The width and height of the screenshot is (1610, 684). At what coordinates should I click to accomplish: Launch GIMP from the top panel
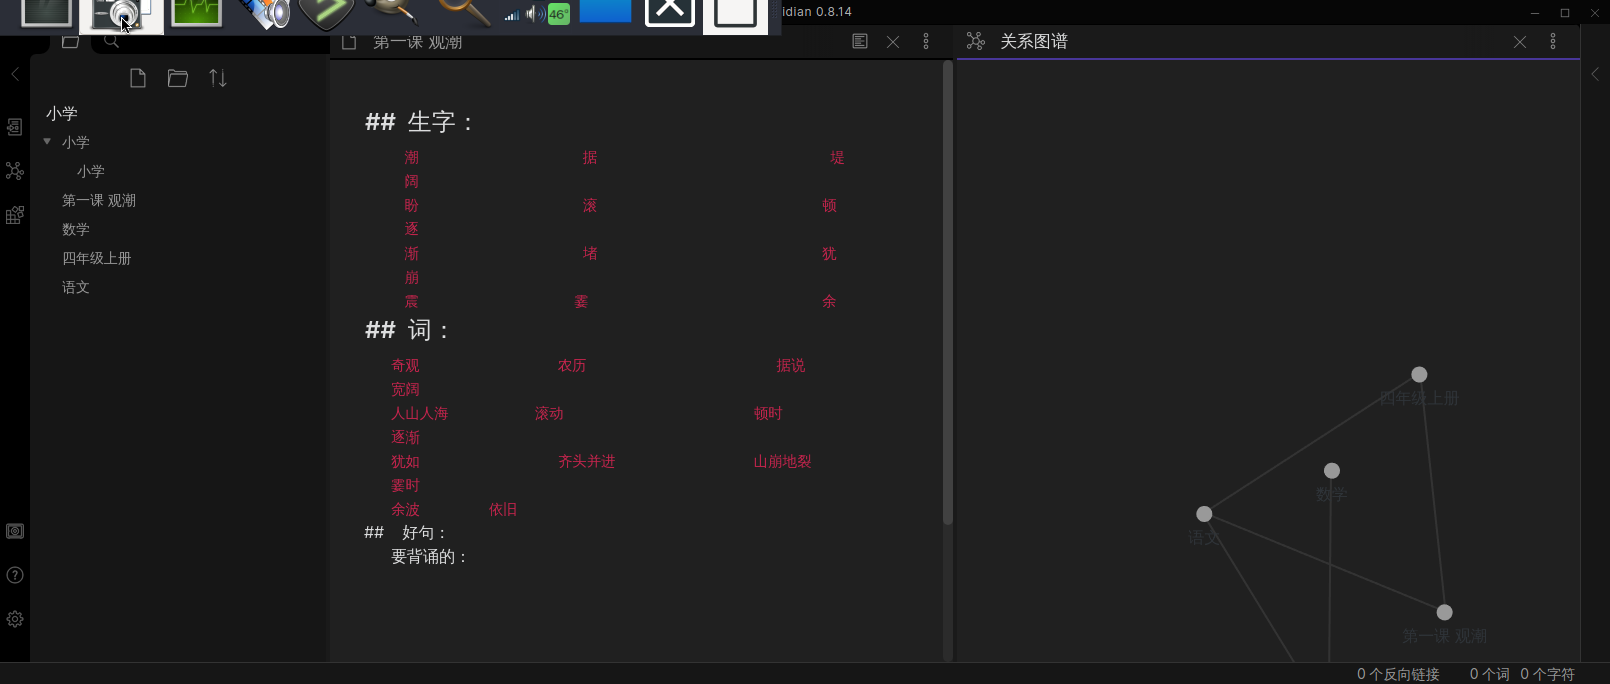[x=391, y=12]
